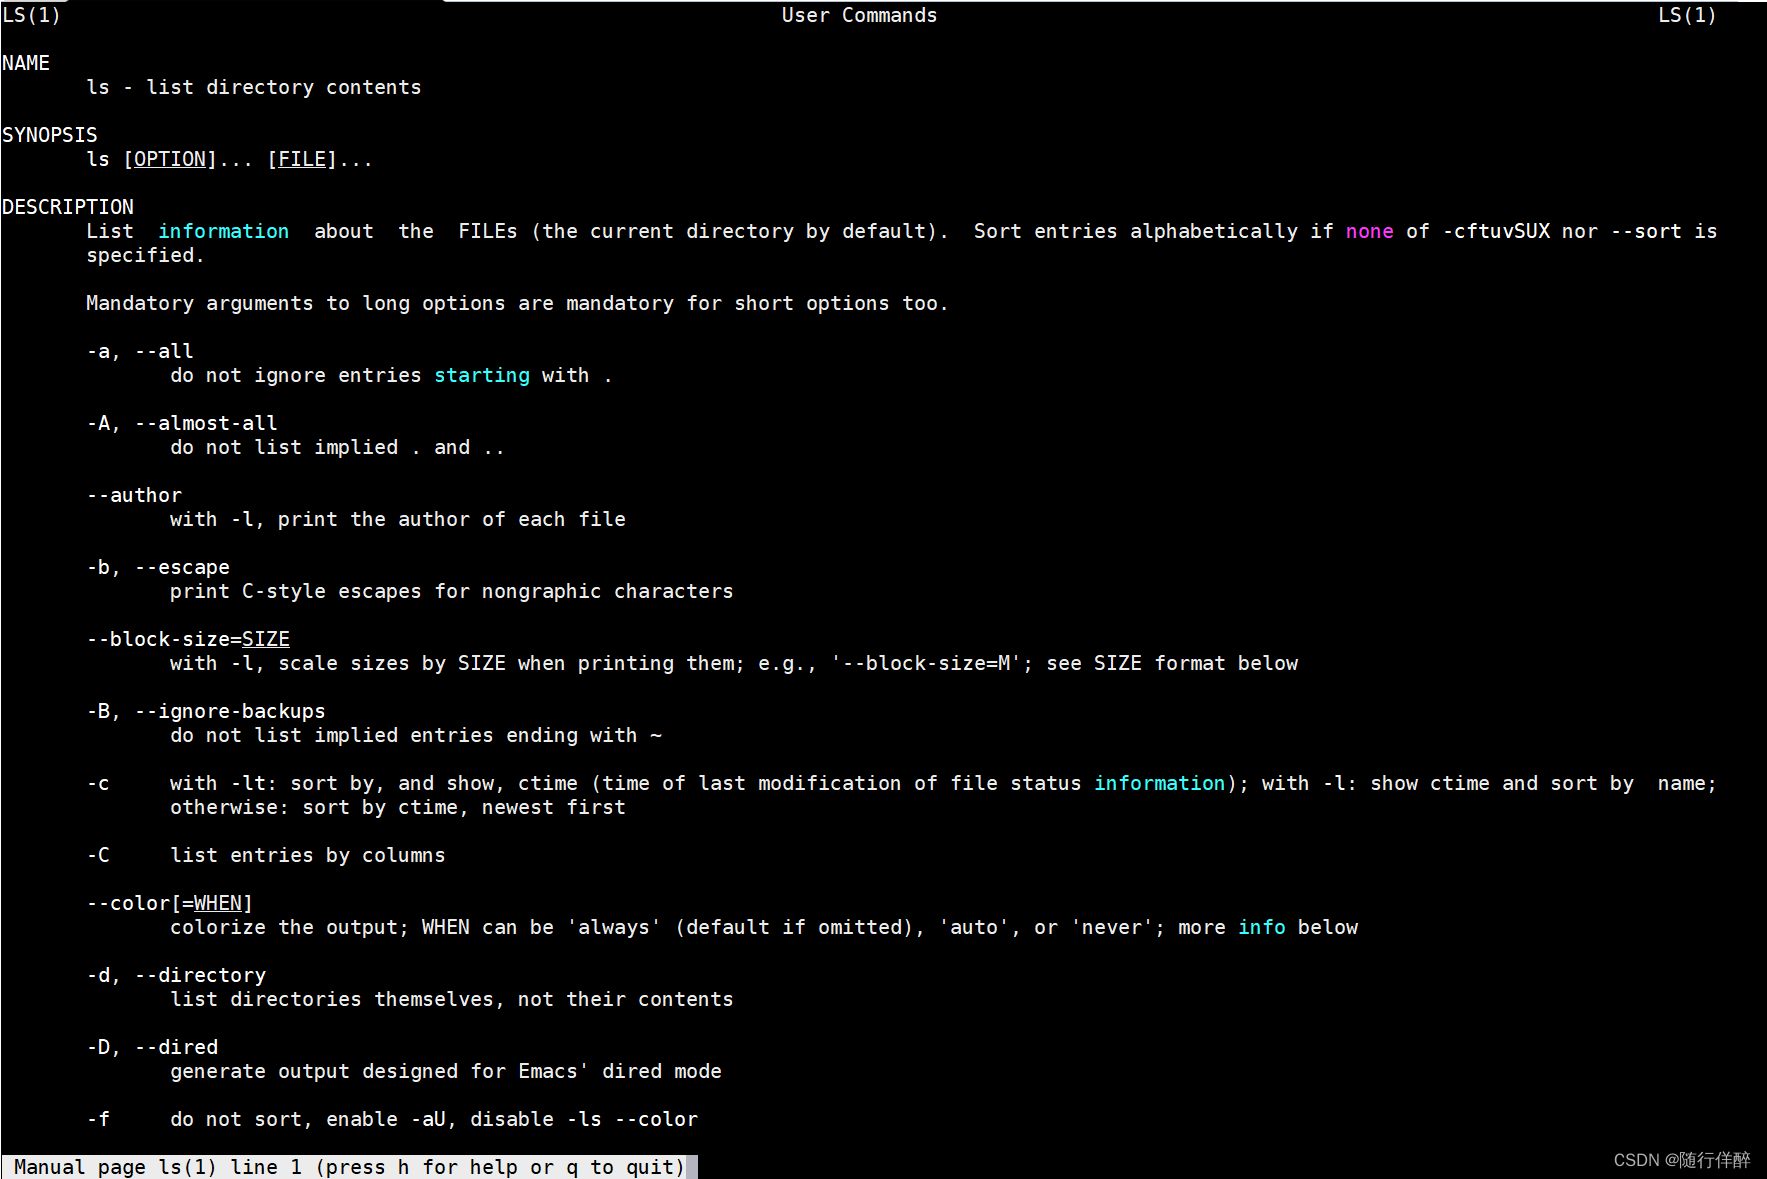Click the '-f' option flag
The image size is (1767, 1179).
pyautogui.click(x=98, y=1119)
